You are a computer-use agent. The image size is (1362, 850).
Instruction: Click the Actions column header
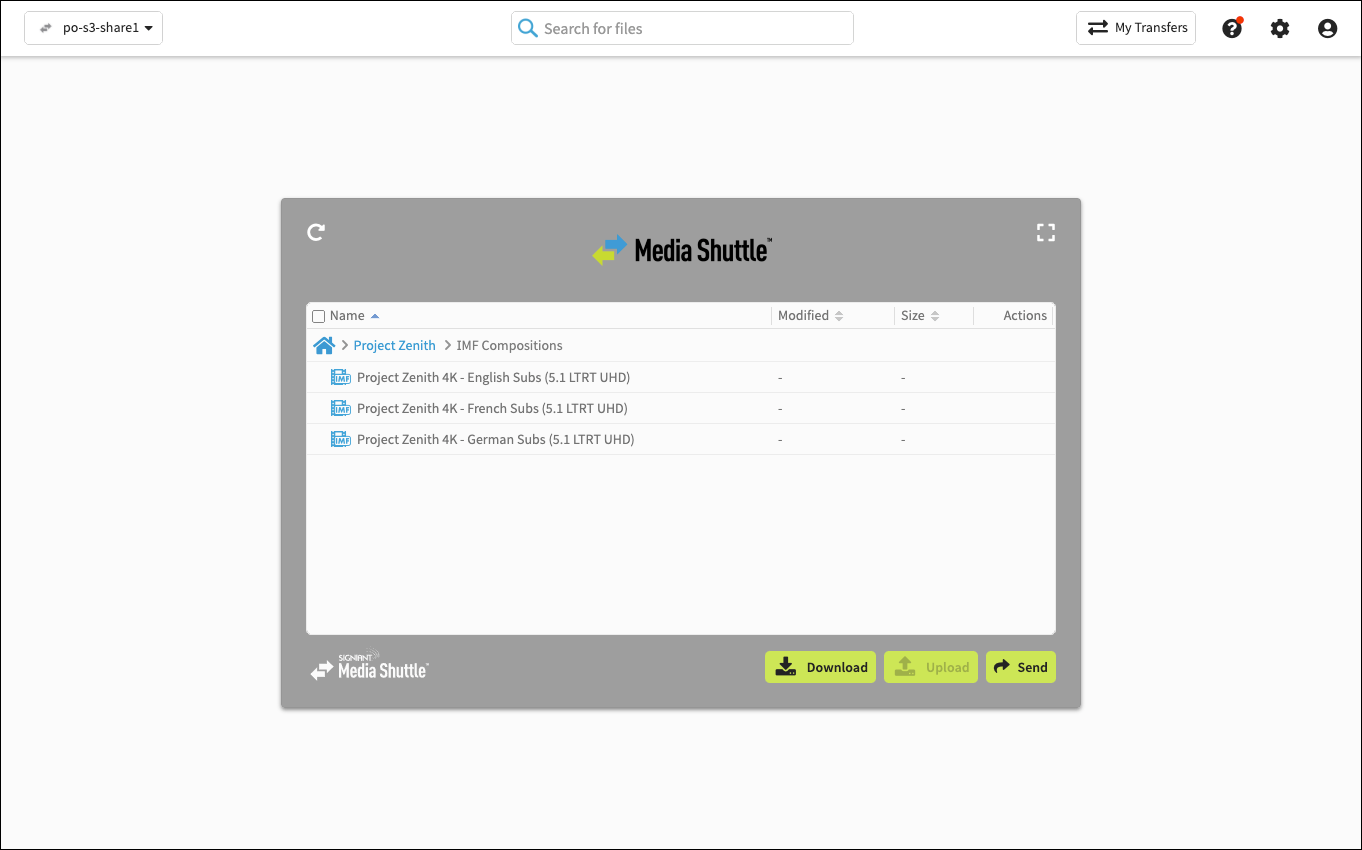point(1025,316)
